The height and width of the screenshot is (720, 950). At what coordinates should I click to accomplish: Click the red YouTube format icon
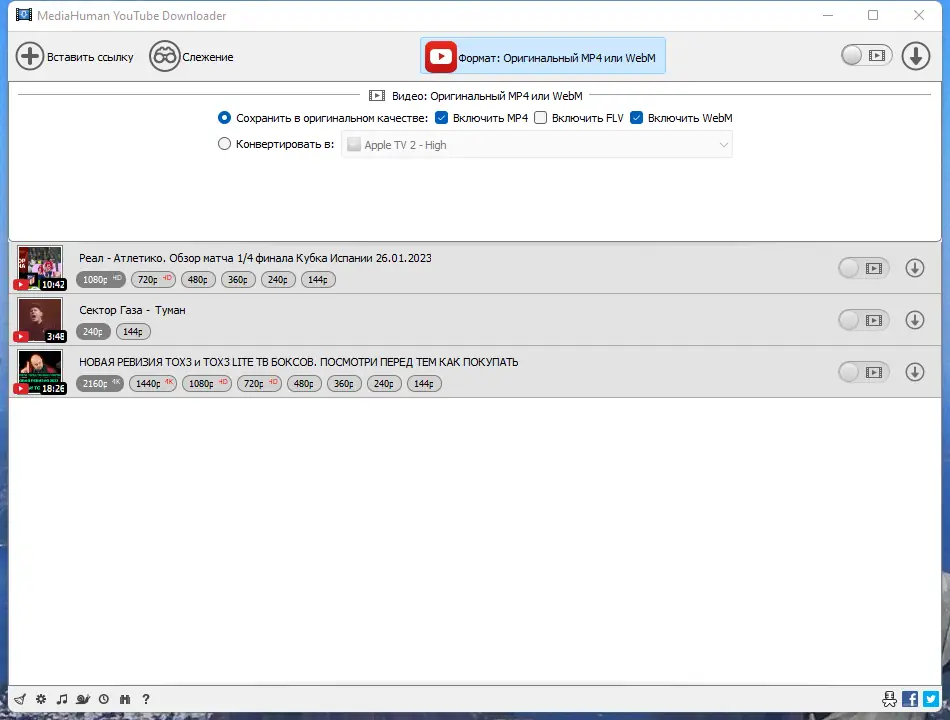pos(440,57)
